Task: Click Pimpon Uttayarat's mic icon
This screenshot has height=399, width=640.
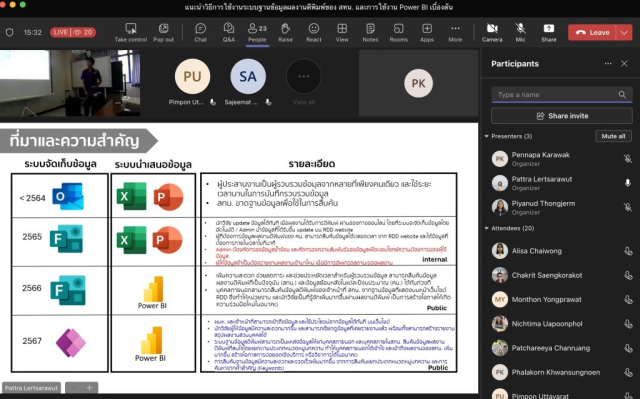Action: [628, 395]
